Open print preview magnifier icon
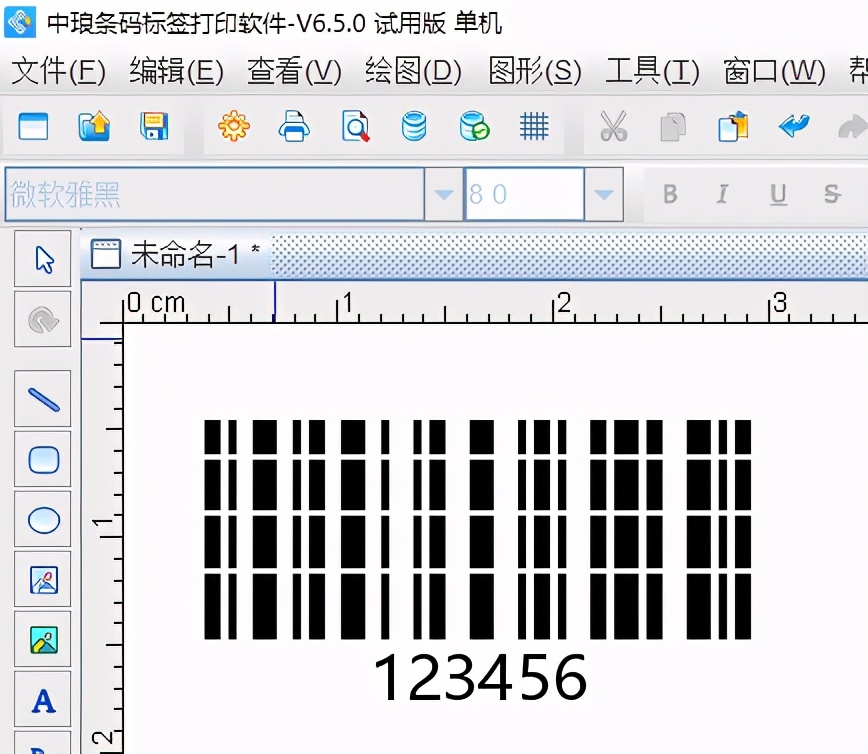868x754 pixels. click(355, 126)
